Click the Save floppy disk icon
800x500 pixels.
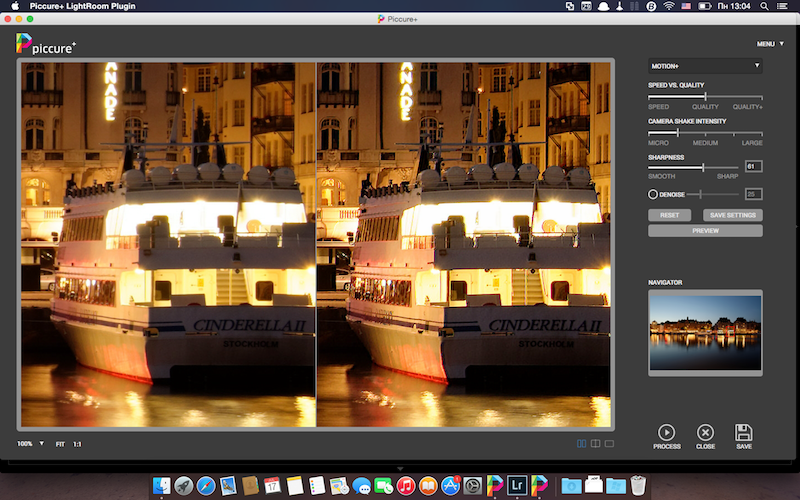point(743,431)
